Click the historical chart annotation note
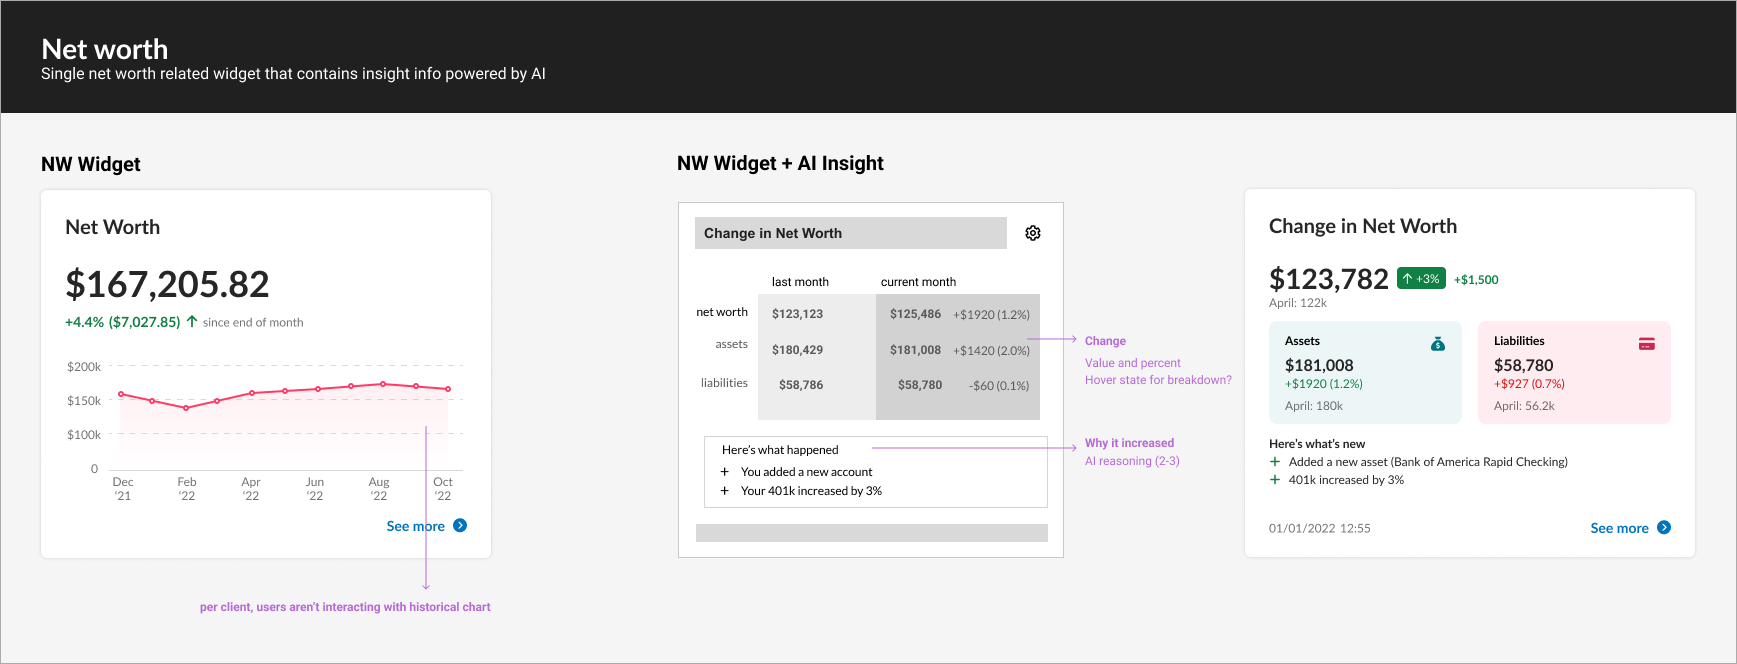 (x=345, y=607)
